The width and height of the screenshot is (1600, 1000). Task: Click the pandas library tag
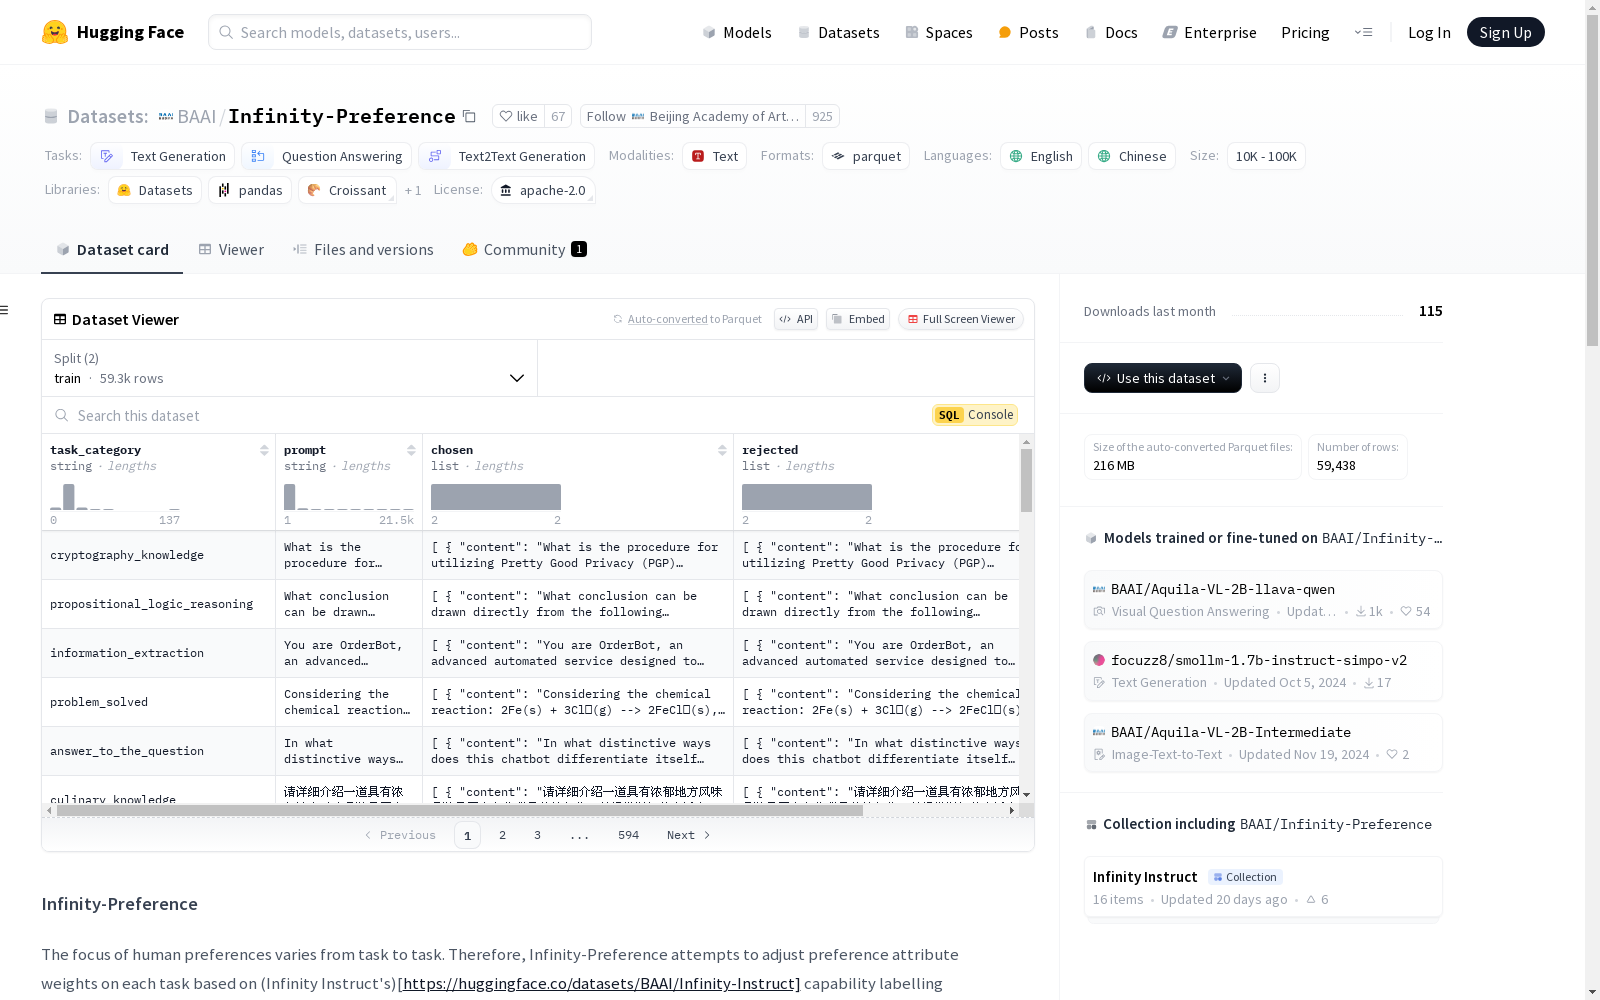click(250, 190)
